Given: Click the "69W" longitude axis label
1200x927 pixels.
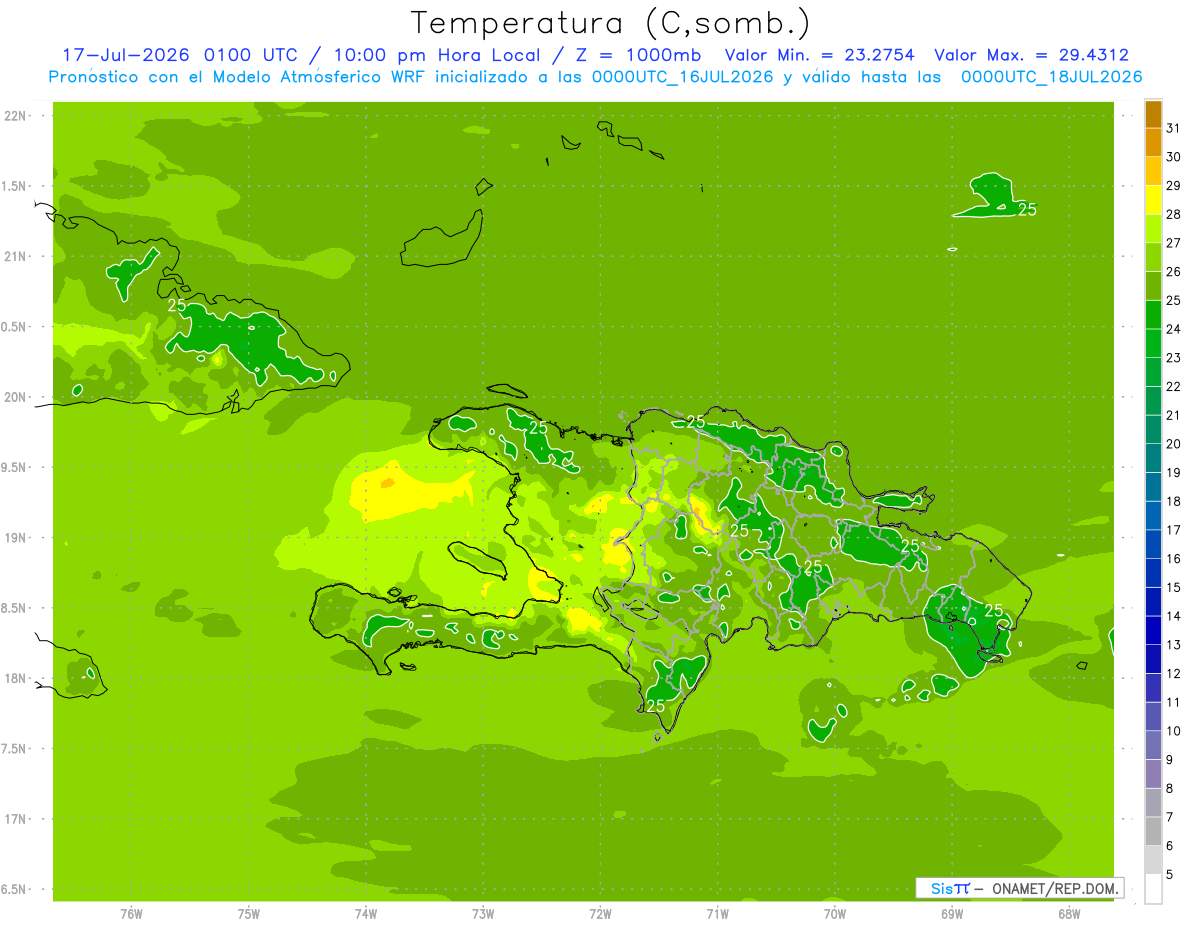Looking at the screenshot, I should [952, 914].
